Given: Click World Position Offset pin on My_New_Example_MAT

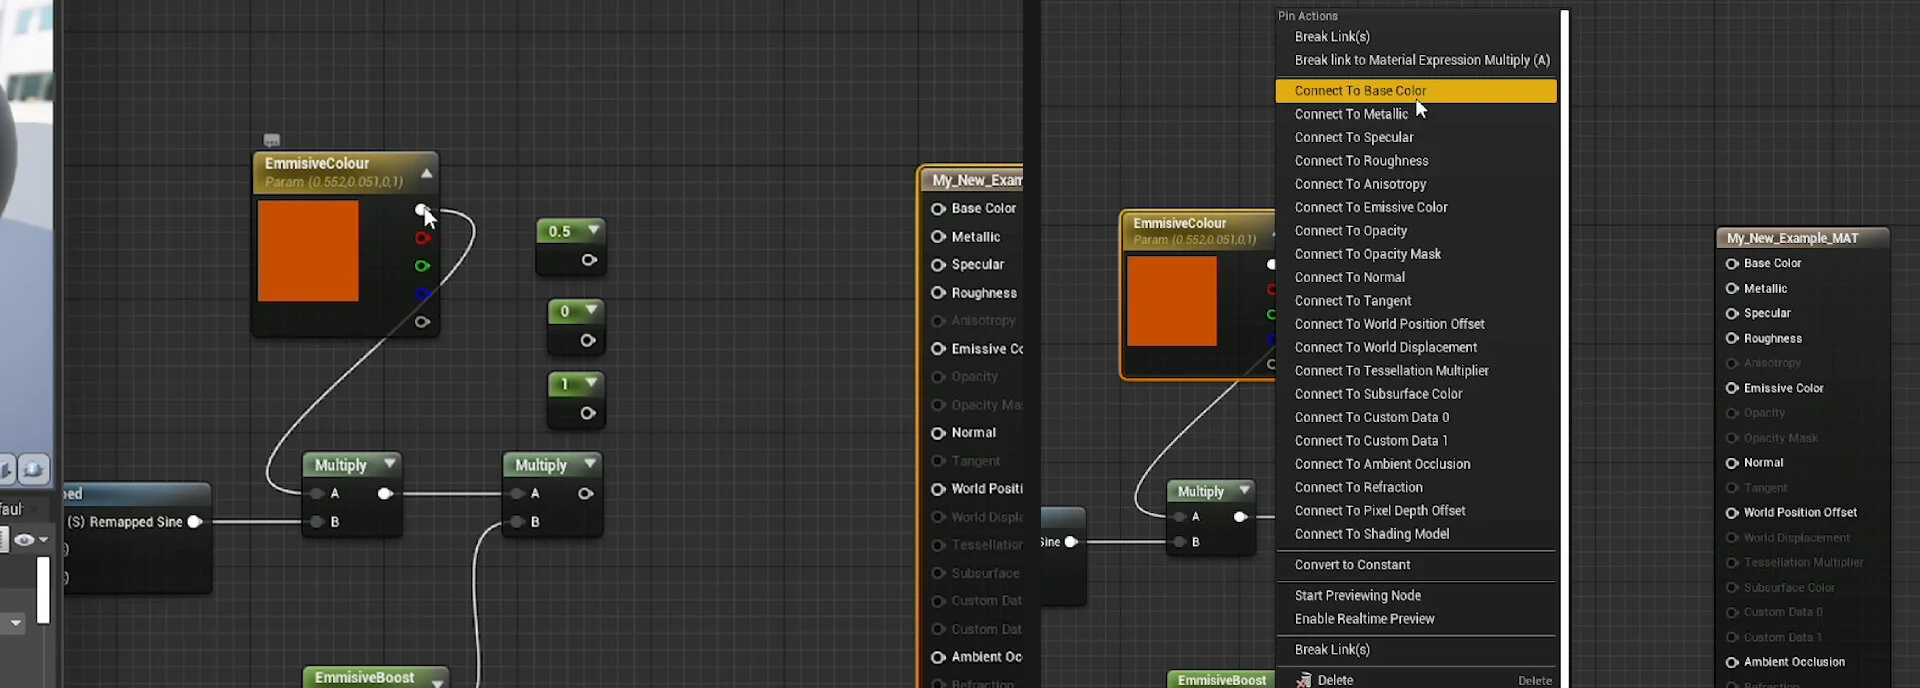Looking at the screenshot, I should [1732, 513].
